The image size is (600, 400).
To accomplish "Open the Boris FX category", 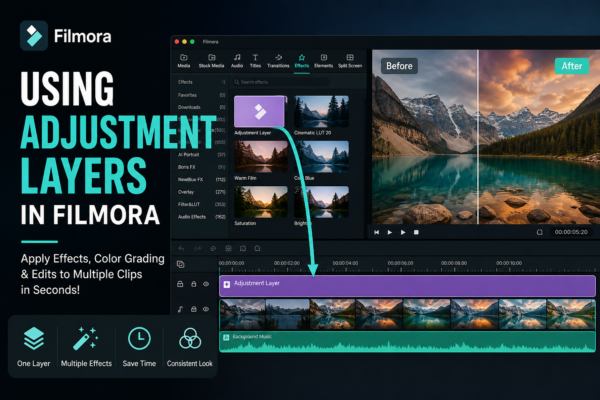I will click(201, 167).
